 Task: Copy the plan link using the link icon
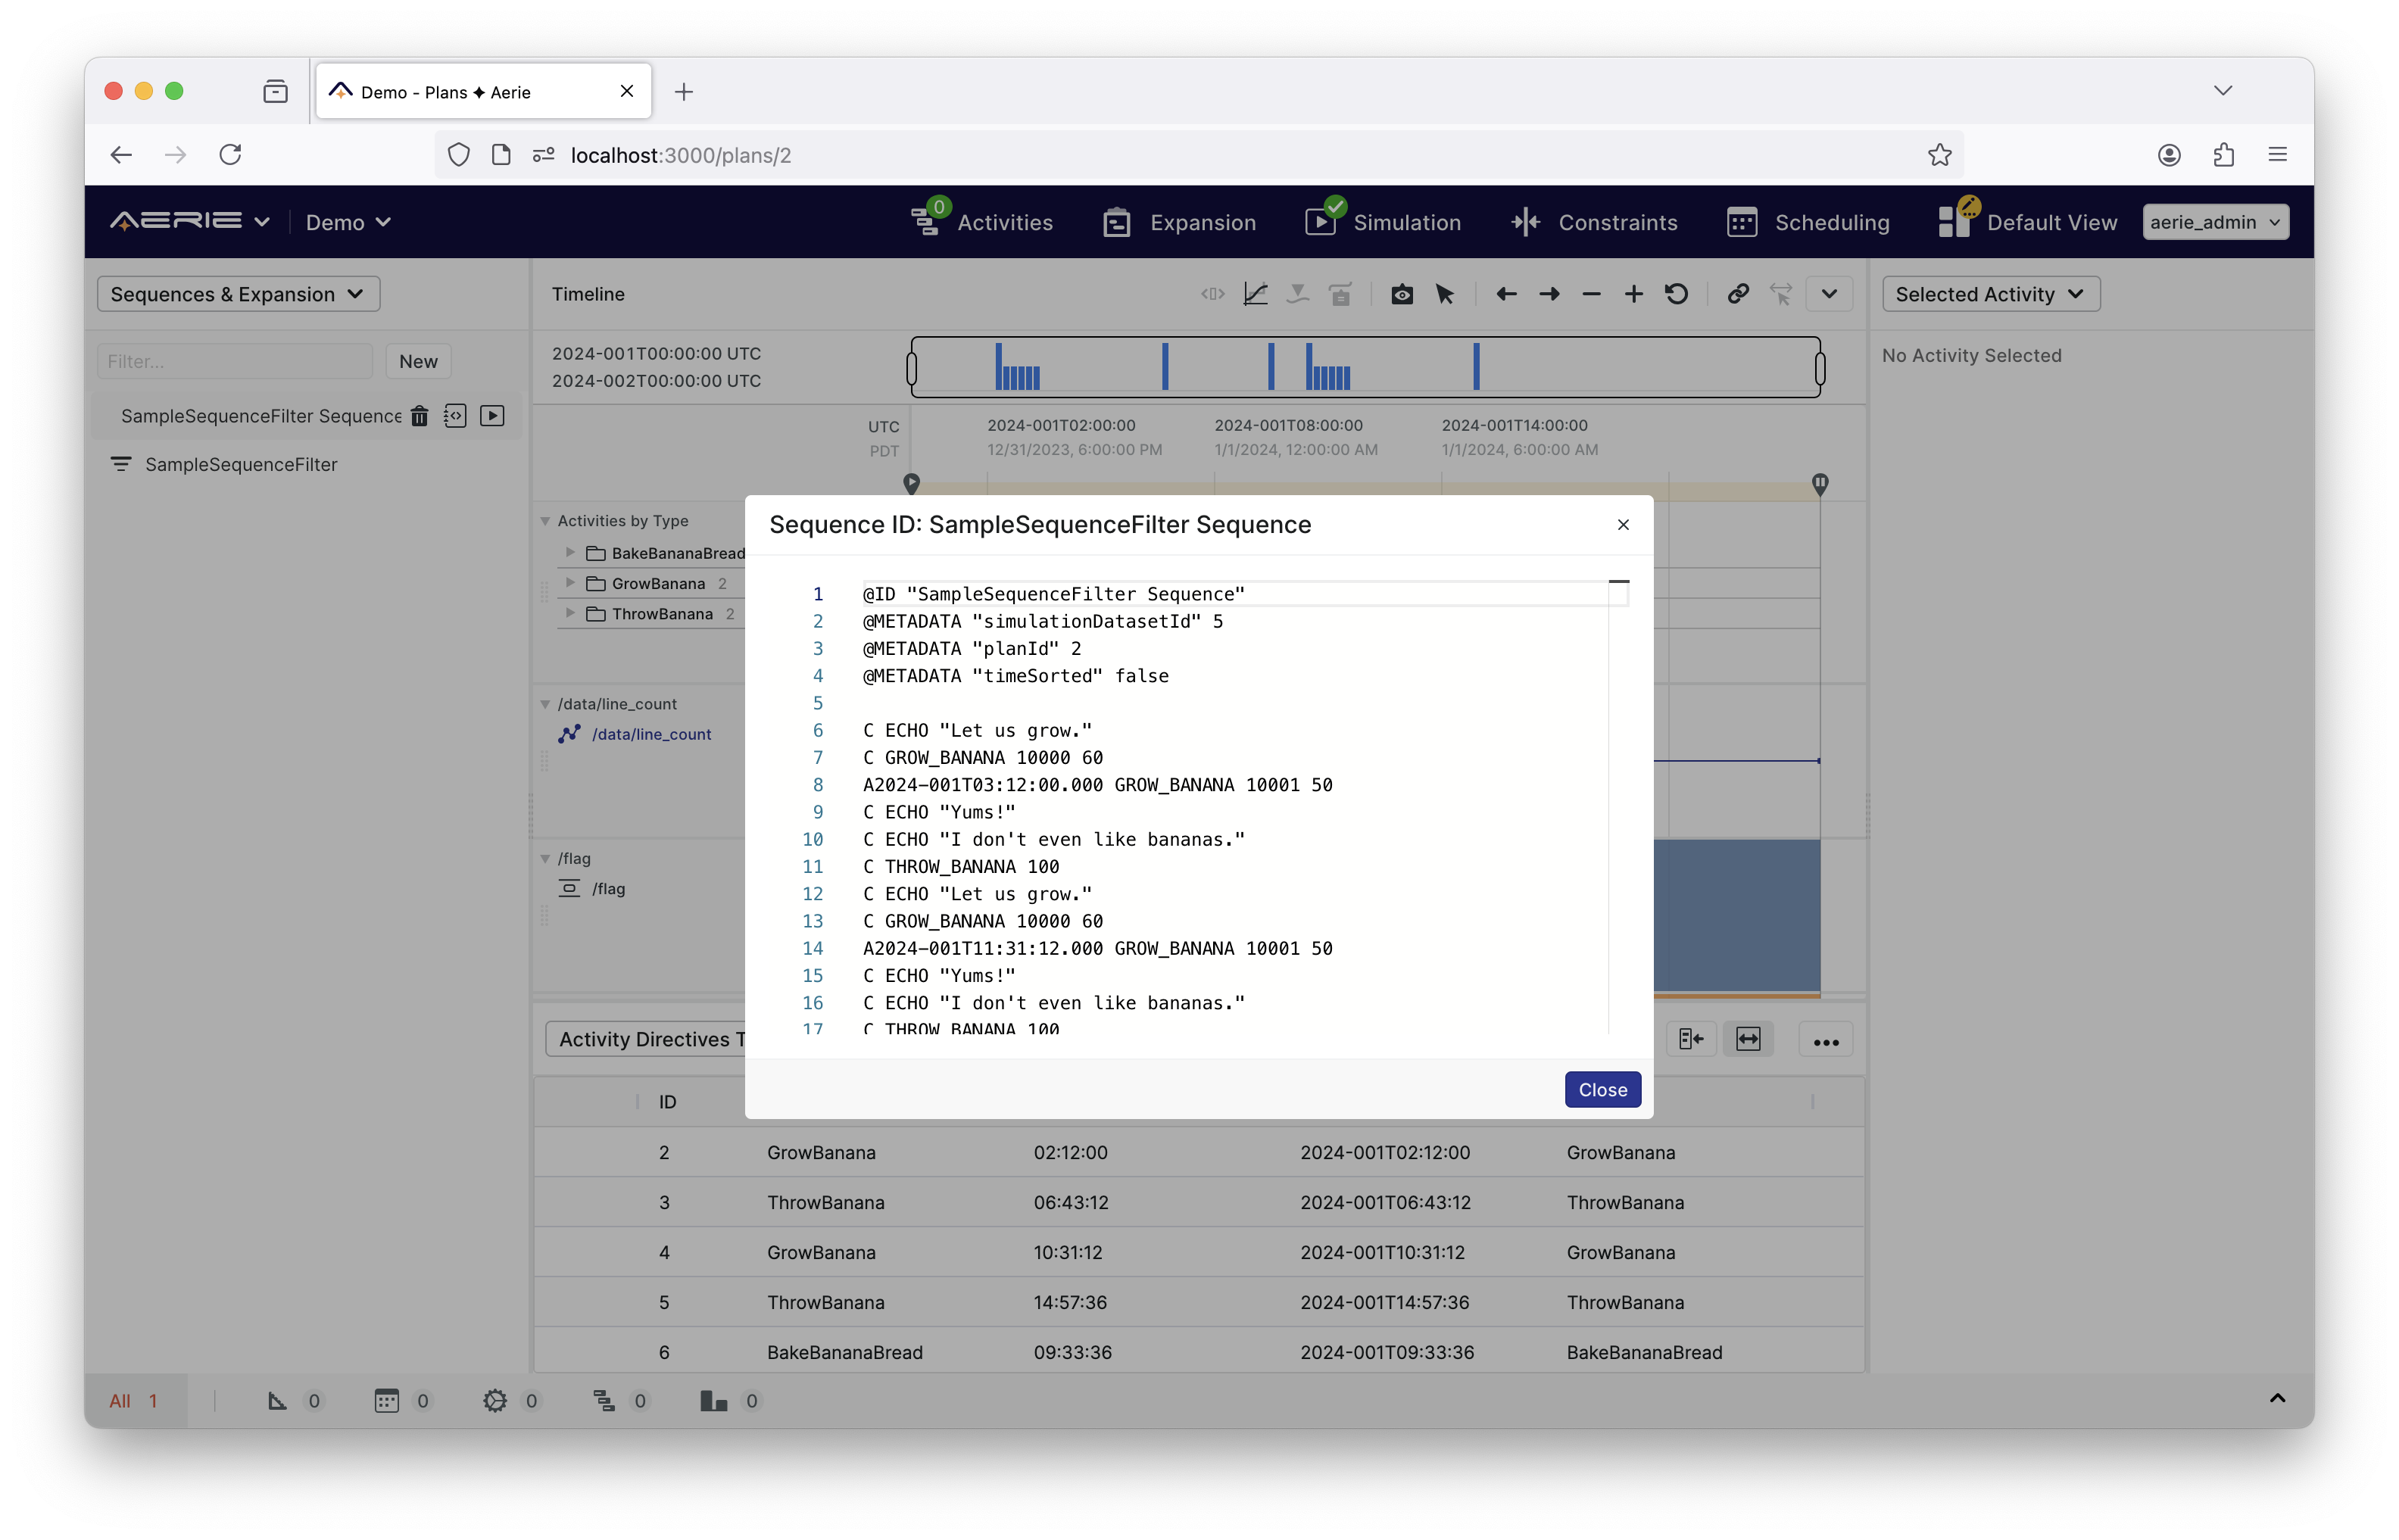[x=1737, y=294]
